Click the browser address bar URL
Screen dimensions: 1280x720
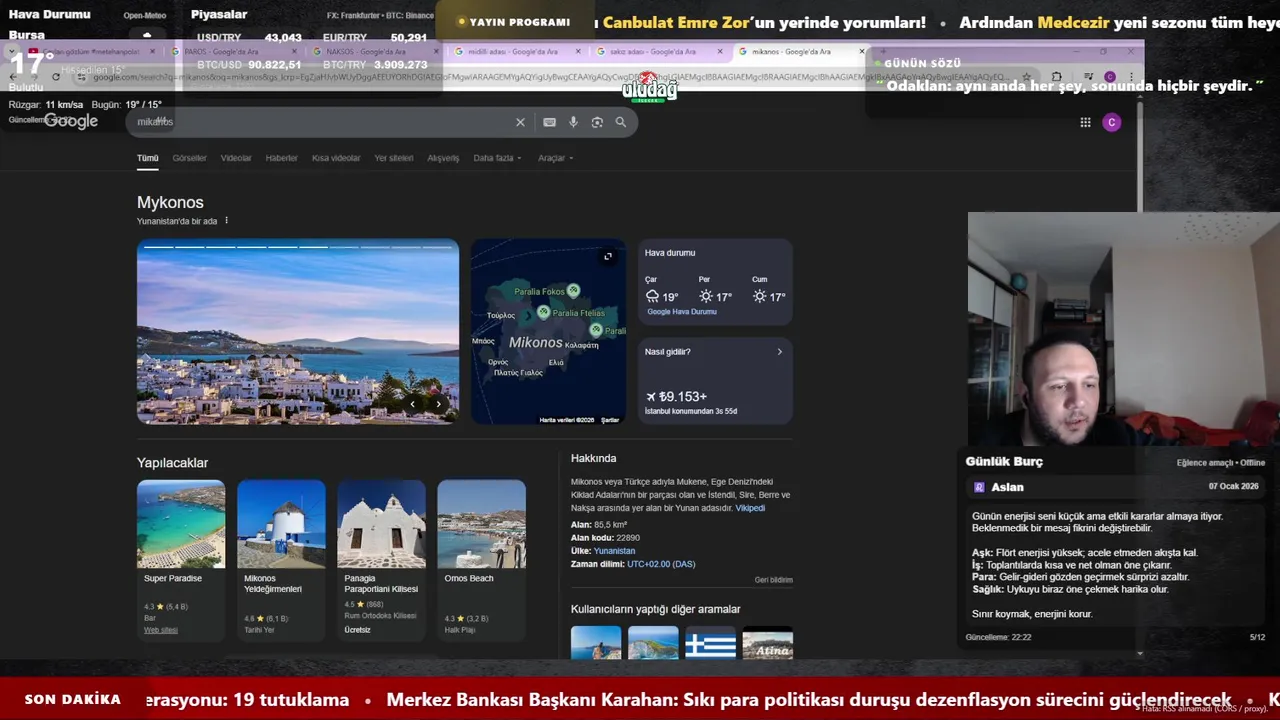[x=550, y=77]
